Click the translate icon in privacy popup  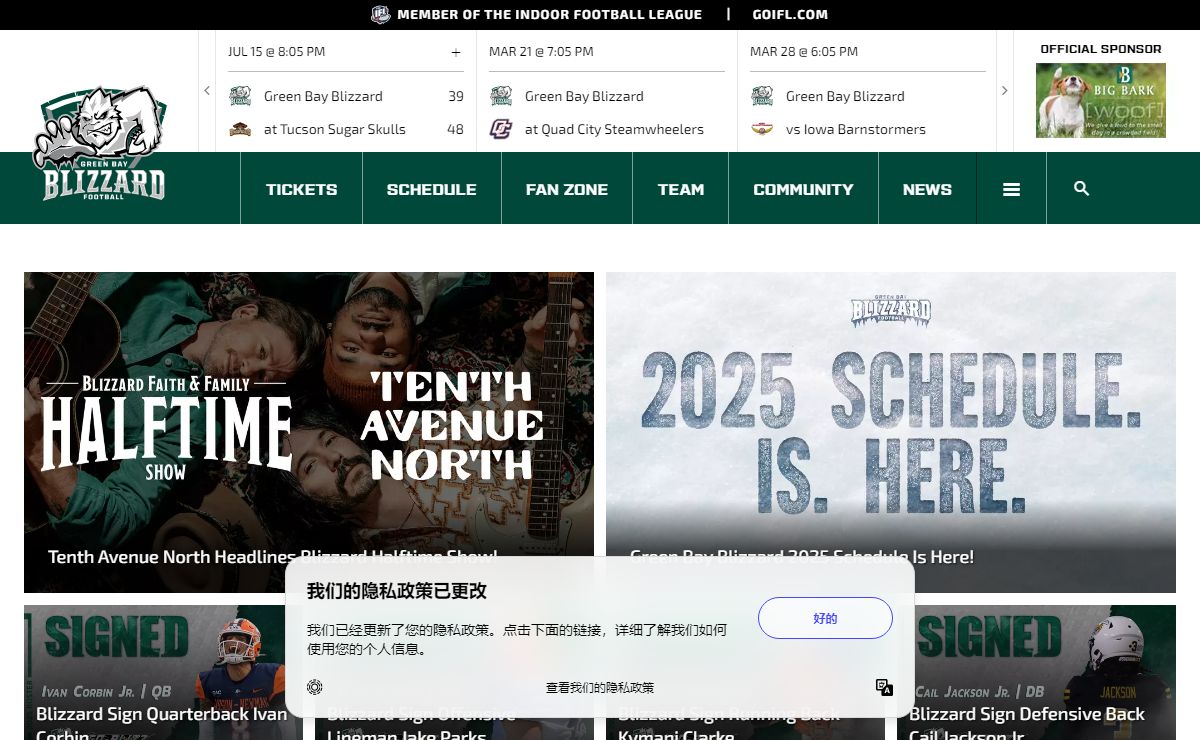point(884,687)
